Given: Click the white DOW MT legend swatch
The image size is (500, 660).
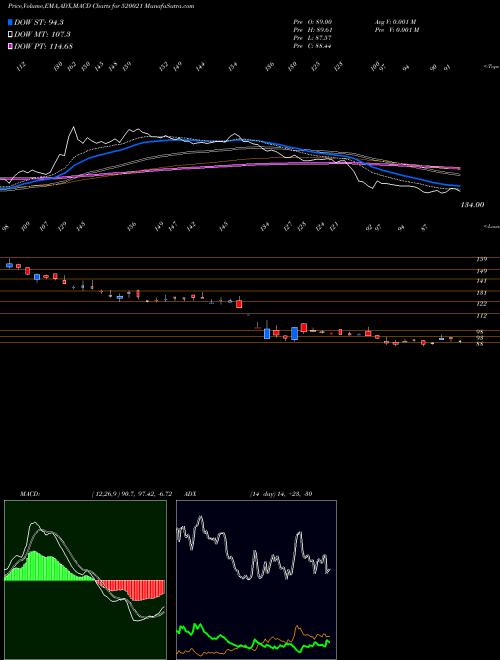Looking at the screenshot, I should (x=10, y=35).
